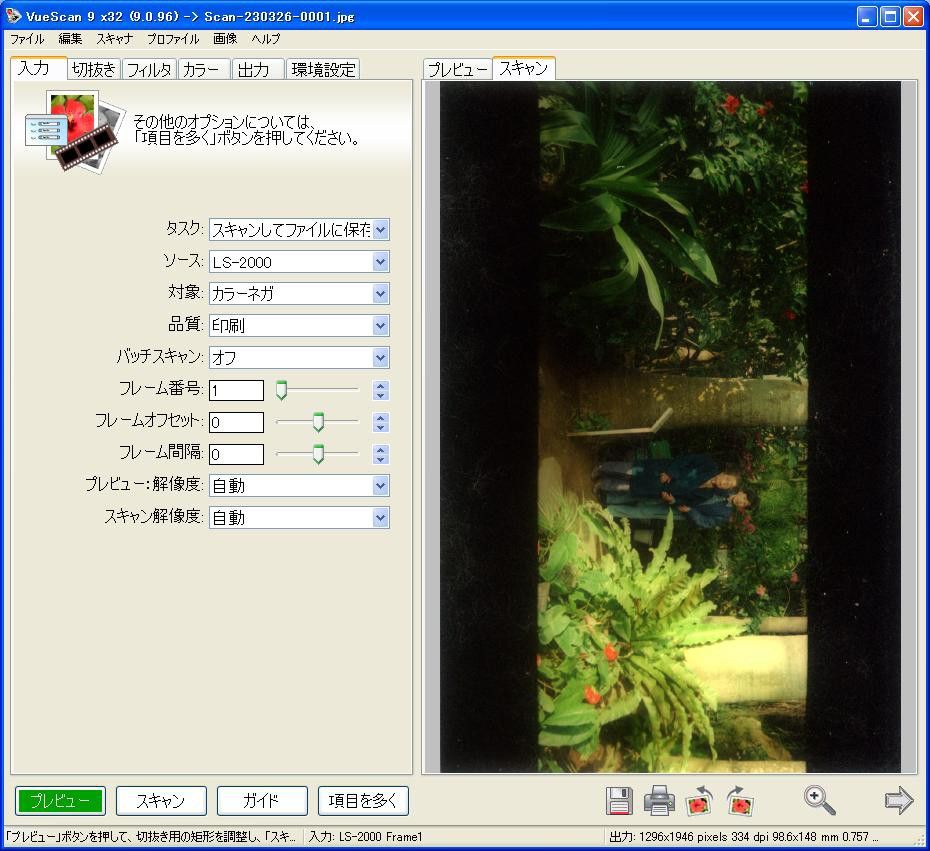Click the フレーム番号 spinner arrows

pyautogui.click(x=381, y=390)
